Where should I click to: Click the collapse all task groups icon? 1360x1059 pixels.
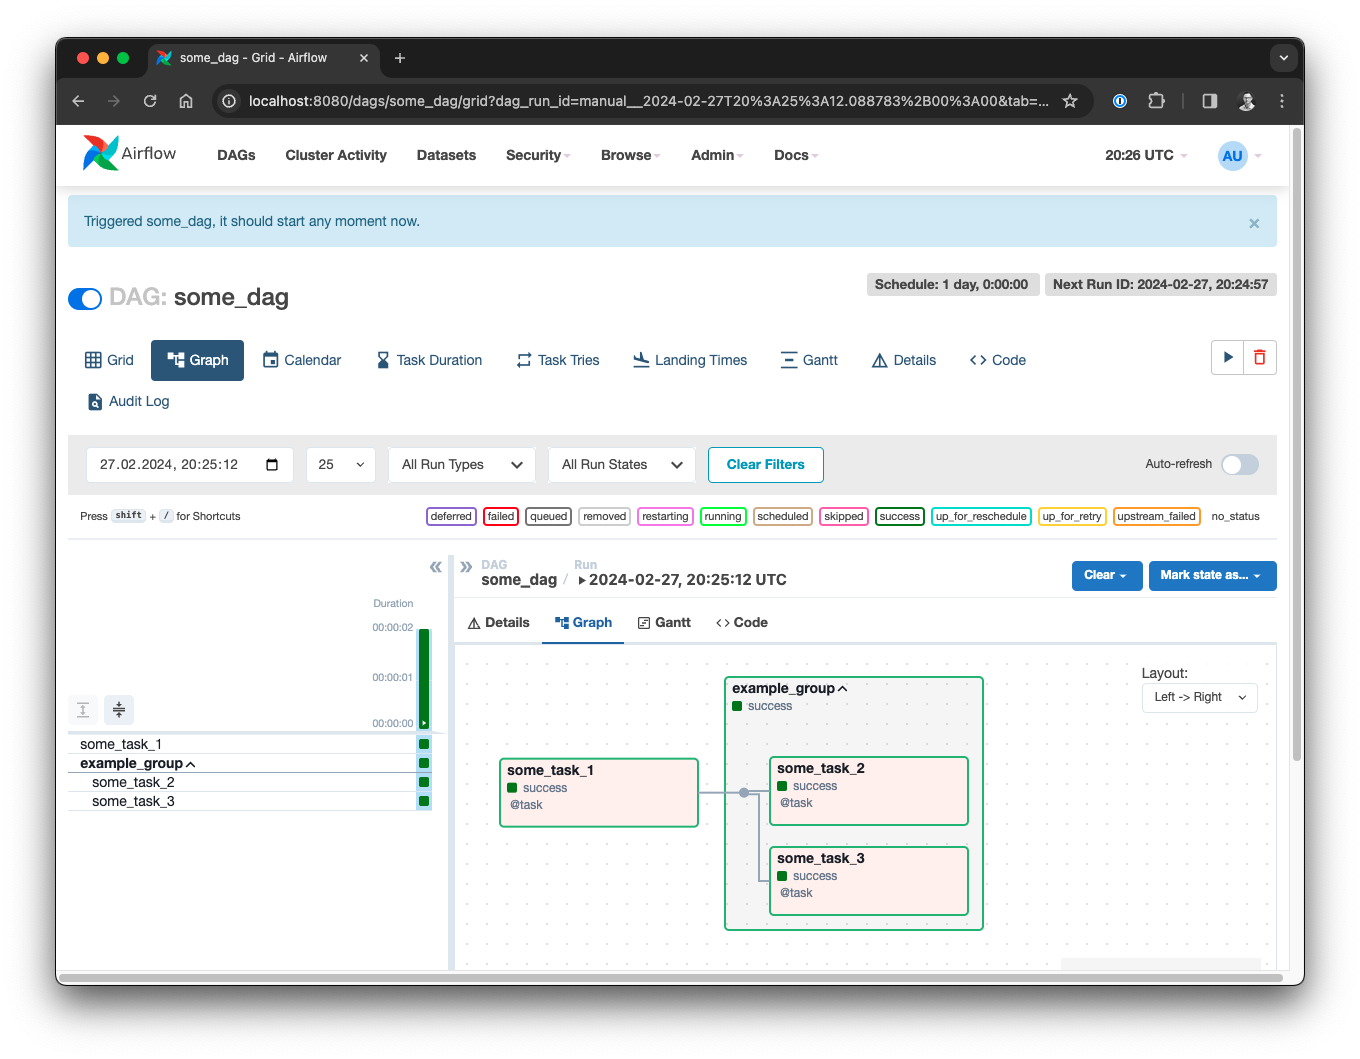tap(119, 710)
